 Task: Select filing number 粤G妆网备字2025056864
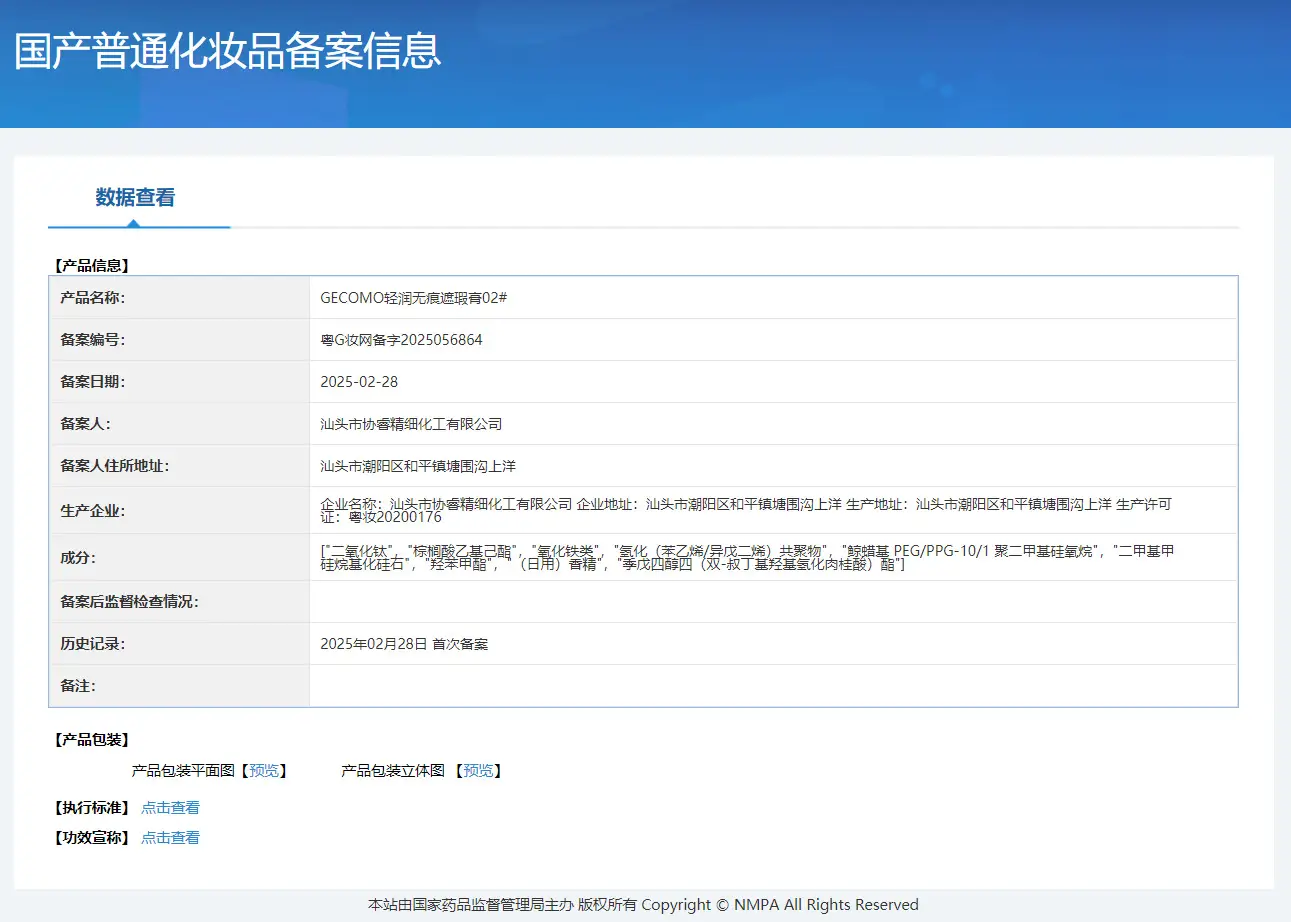[x=401, y=340]
